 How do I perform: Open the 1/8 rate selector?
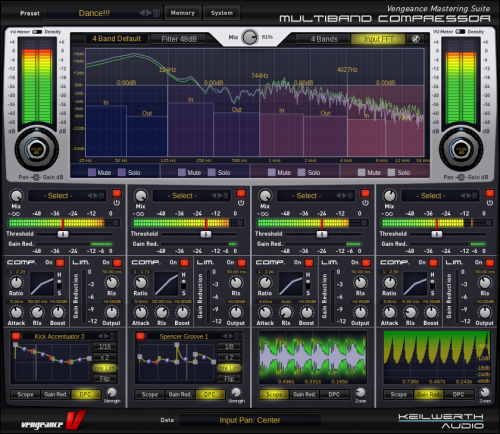229,346
